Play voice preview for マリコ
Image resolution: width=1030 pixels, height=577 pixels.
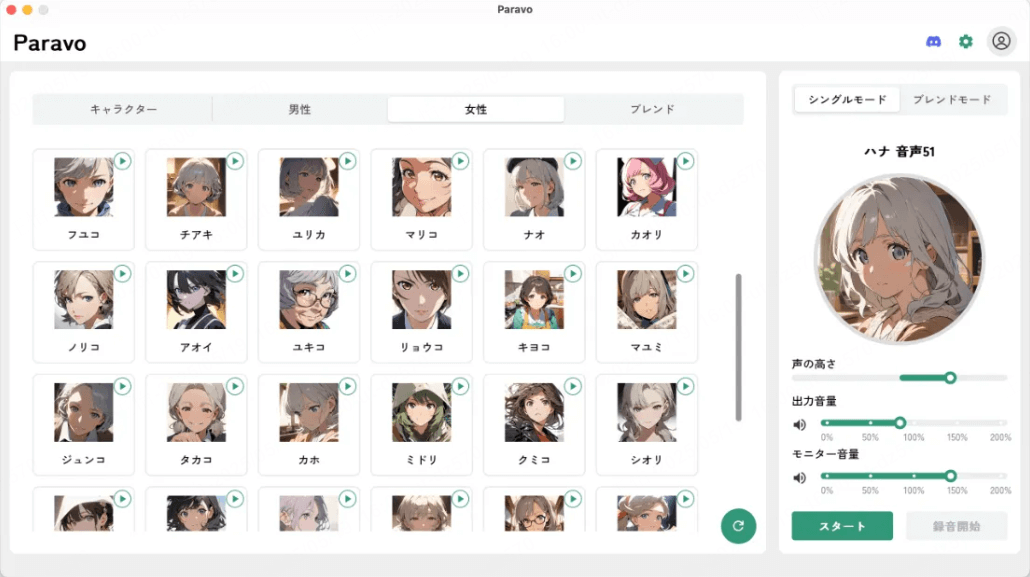tap(460, 161)
